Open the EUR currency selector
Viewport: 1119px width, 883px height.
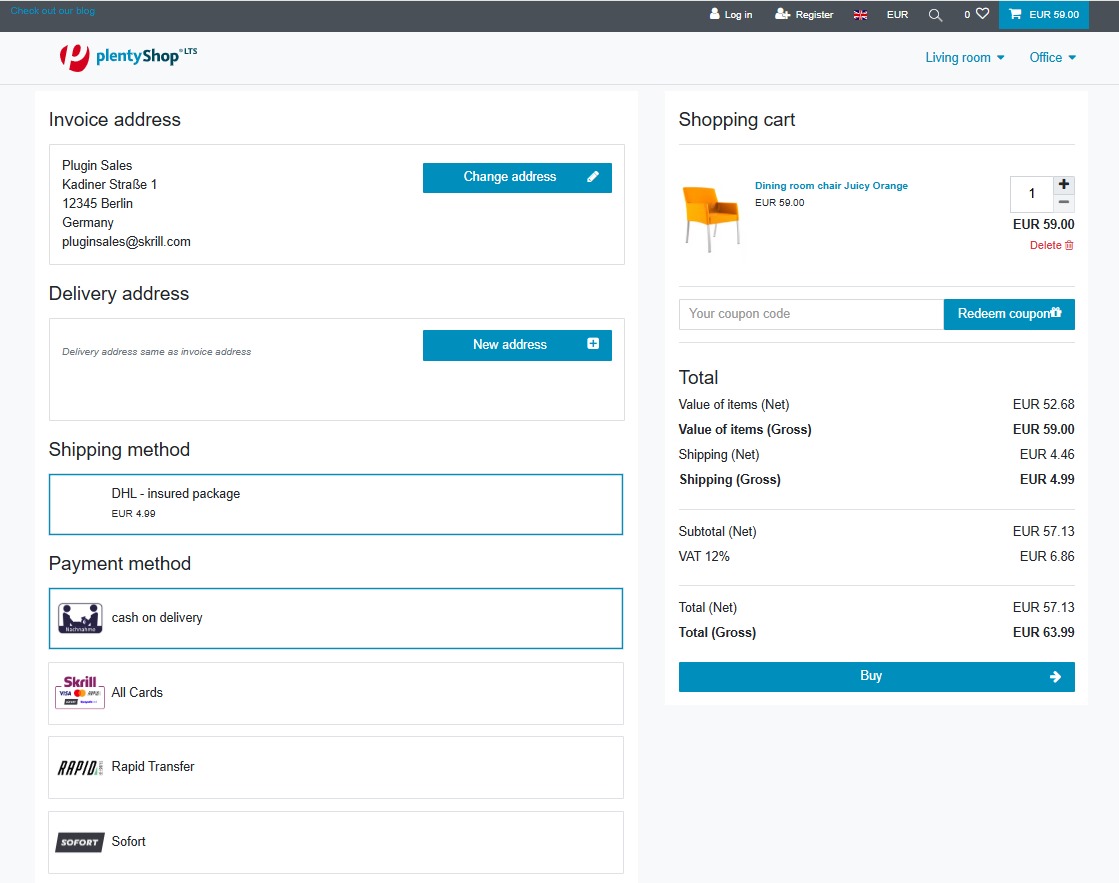(897, 15)
